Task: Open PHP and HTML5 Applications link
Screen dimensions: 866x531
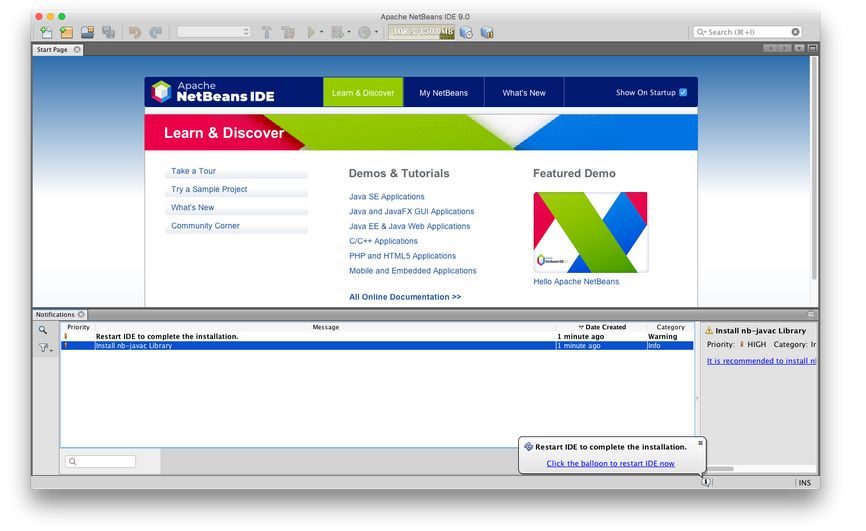Action: coord(402,256)
